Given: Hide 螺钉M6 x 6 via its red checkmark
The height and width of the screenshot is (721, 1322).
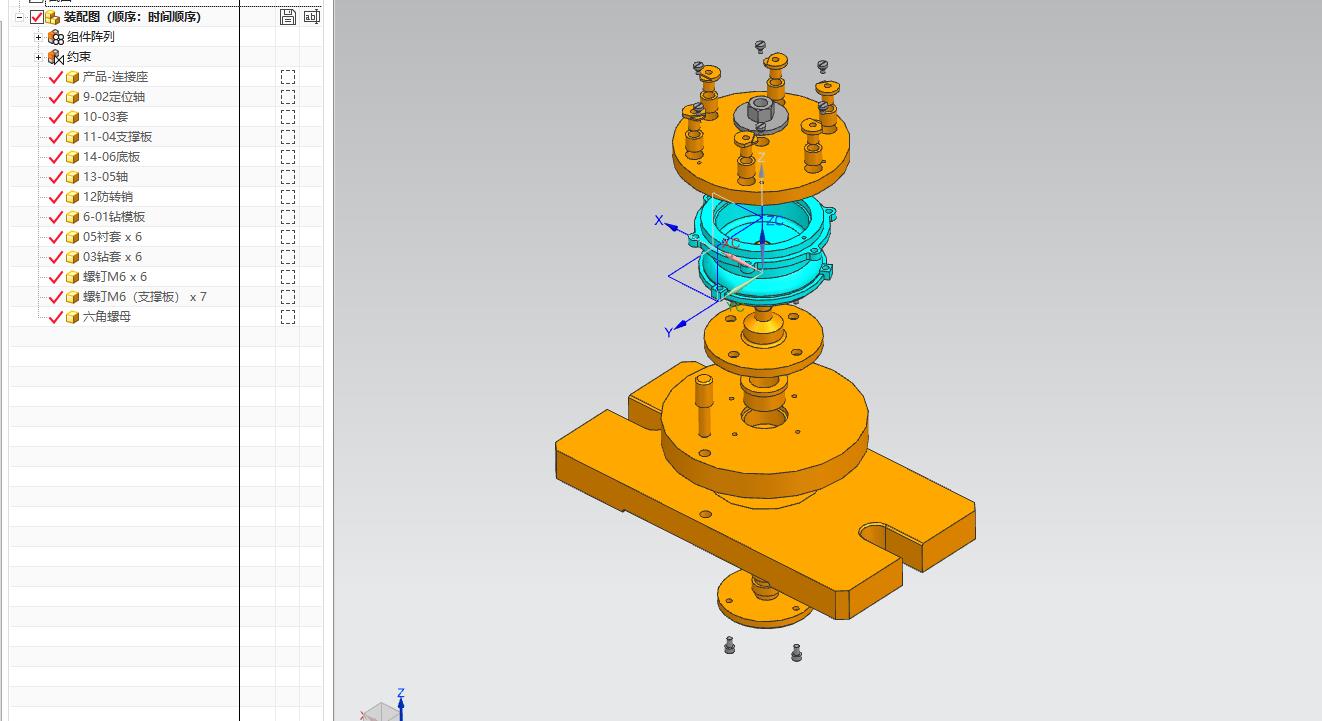Looking at the screenshot, I should click(56, 277).
